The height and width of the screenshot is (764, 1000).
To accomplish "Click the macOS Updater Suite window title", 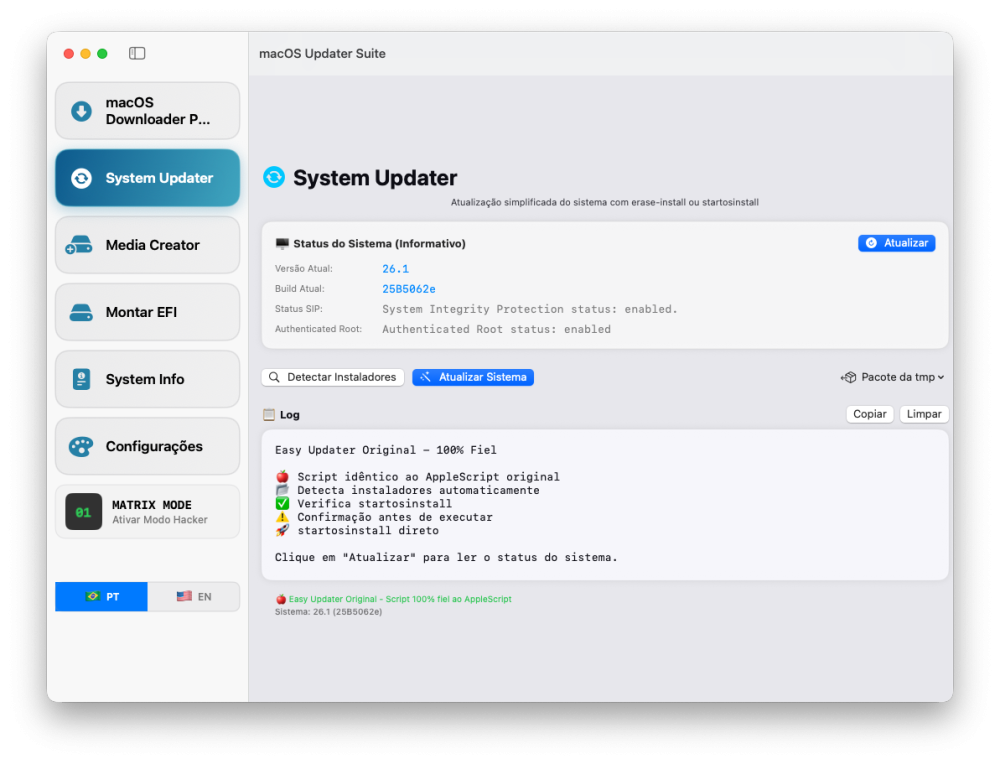I will pyautogui.click(x=322, y=54).
